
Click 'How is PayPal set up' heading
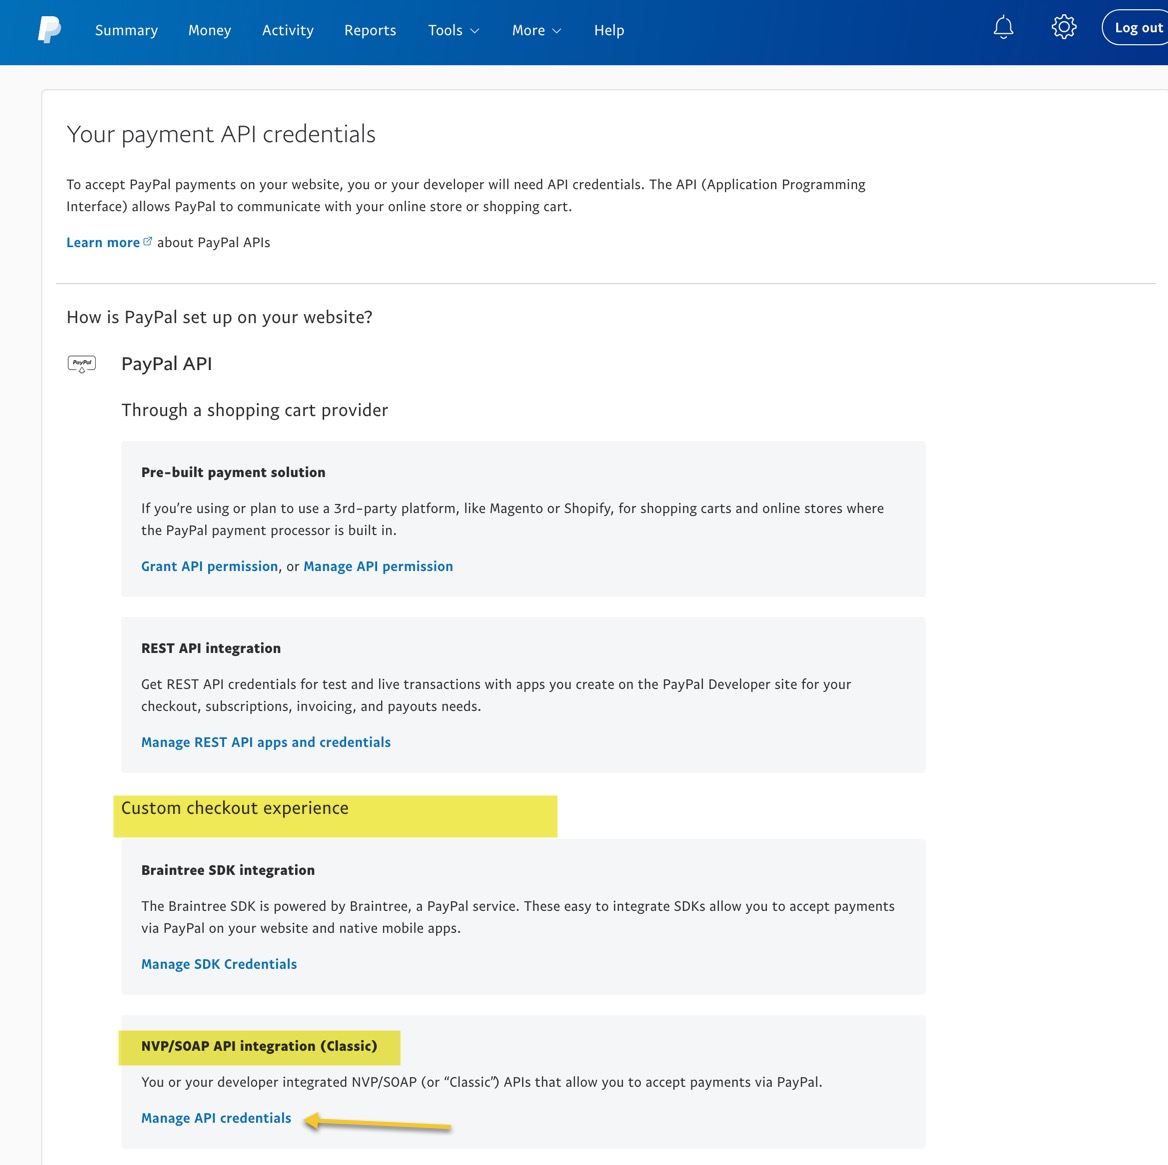(x=220, y=317)
